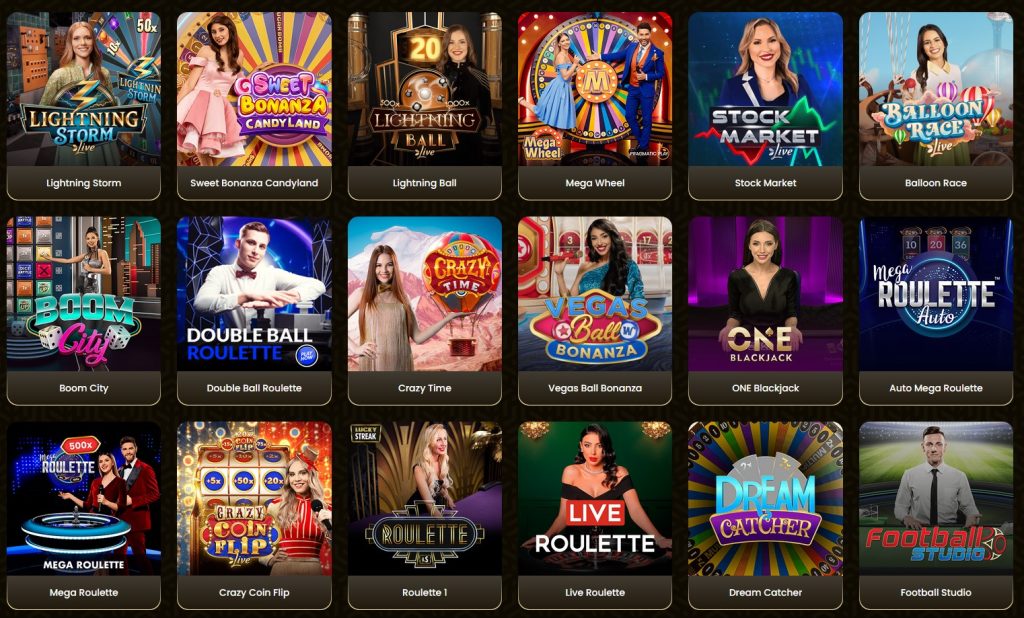The height and width of the screenshot is (618, 1024).
Task: Click the Play Now badge on Double Ball Roulette
Action: (x=306, y=355)
